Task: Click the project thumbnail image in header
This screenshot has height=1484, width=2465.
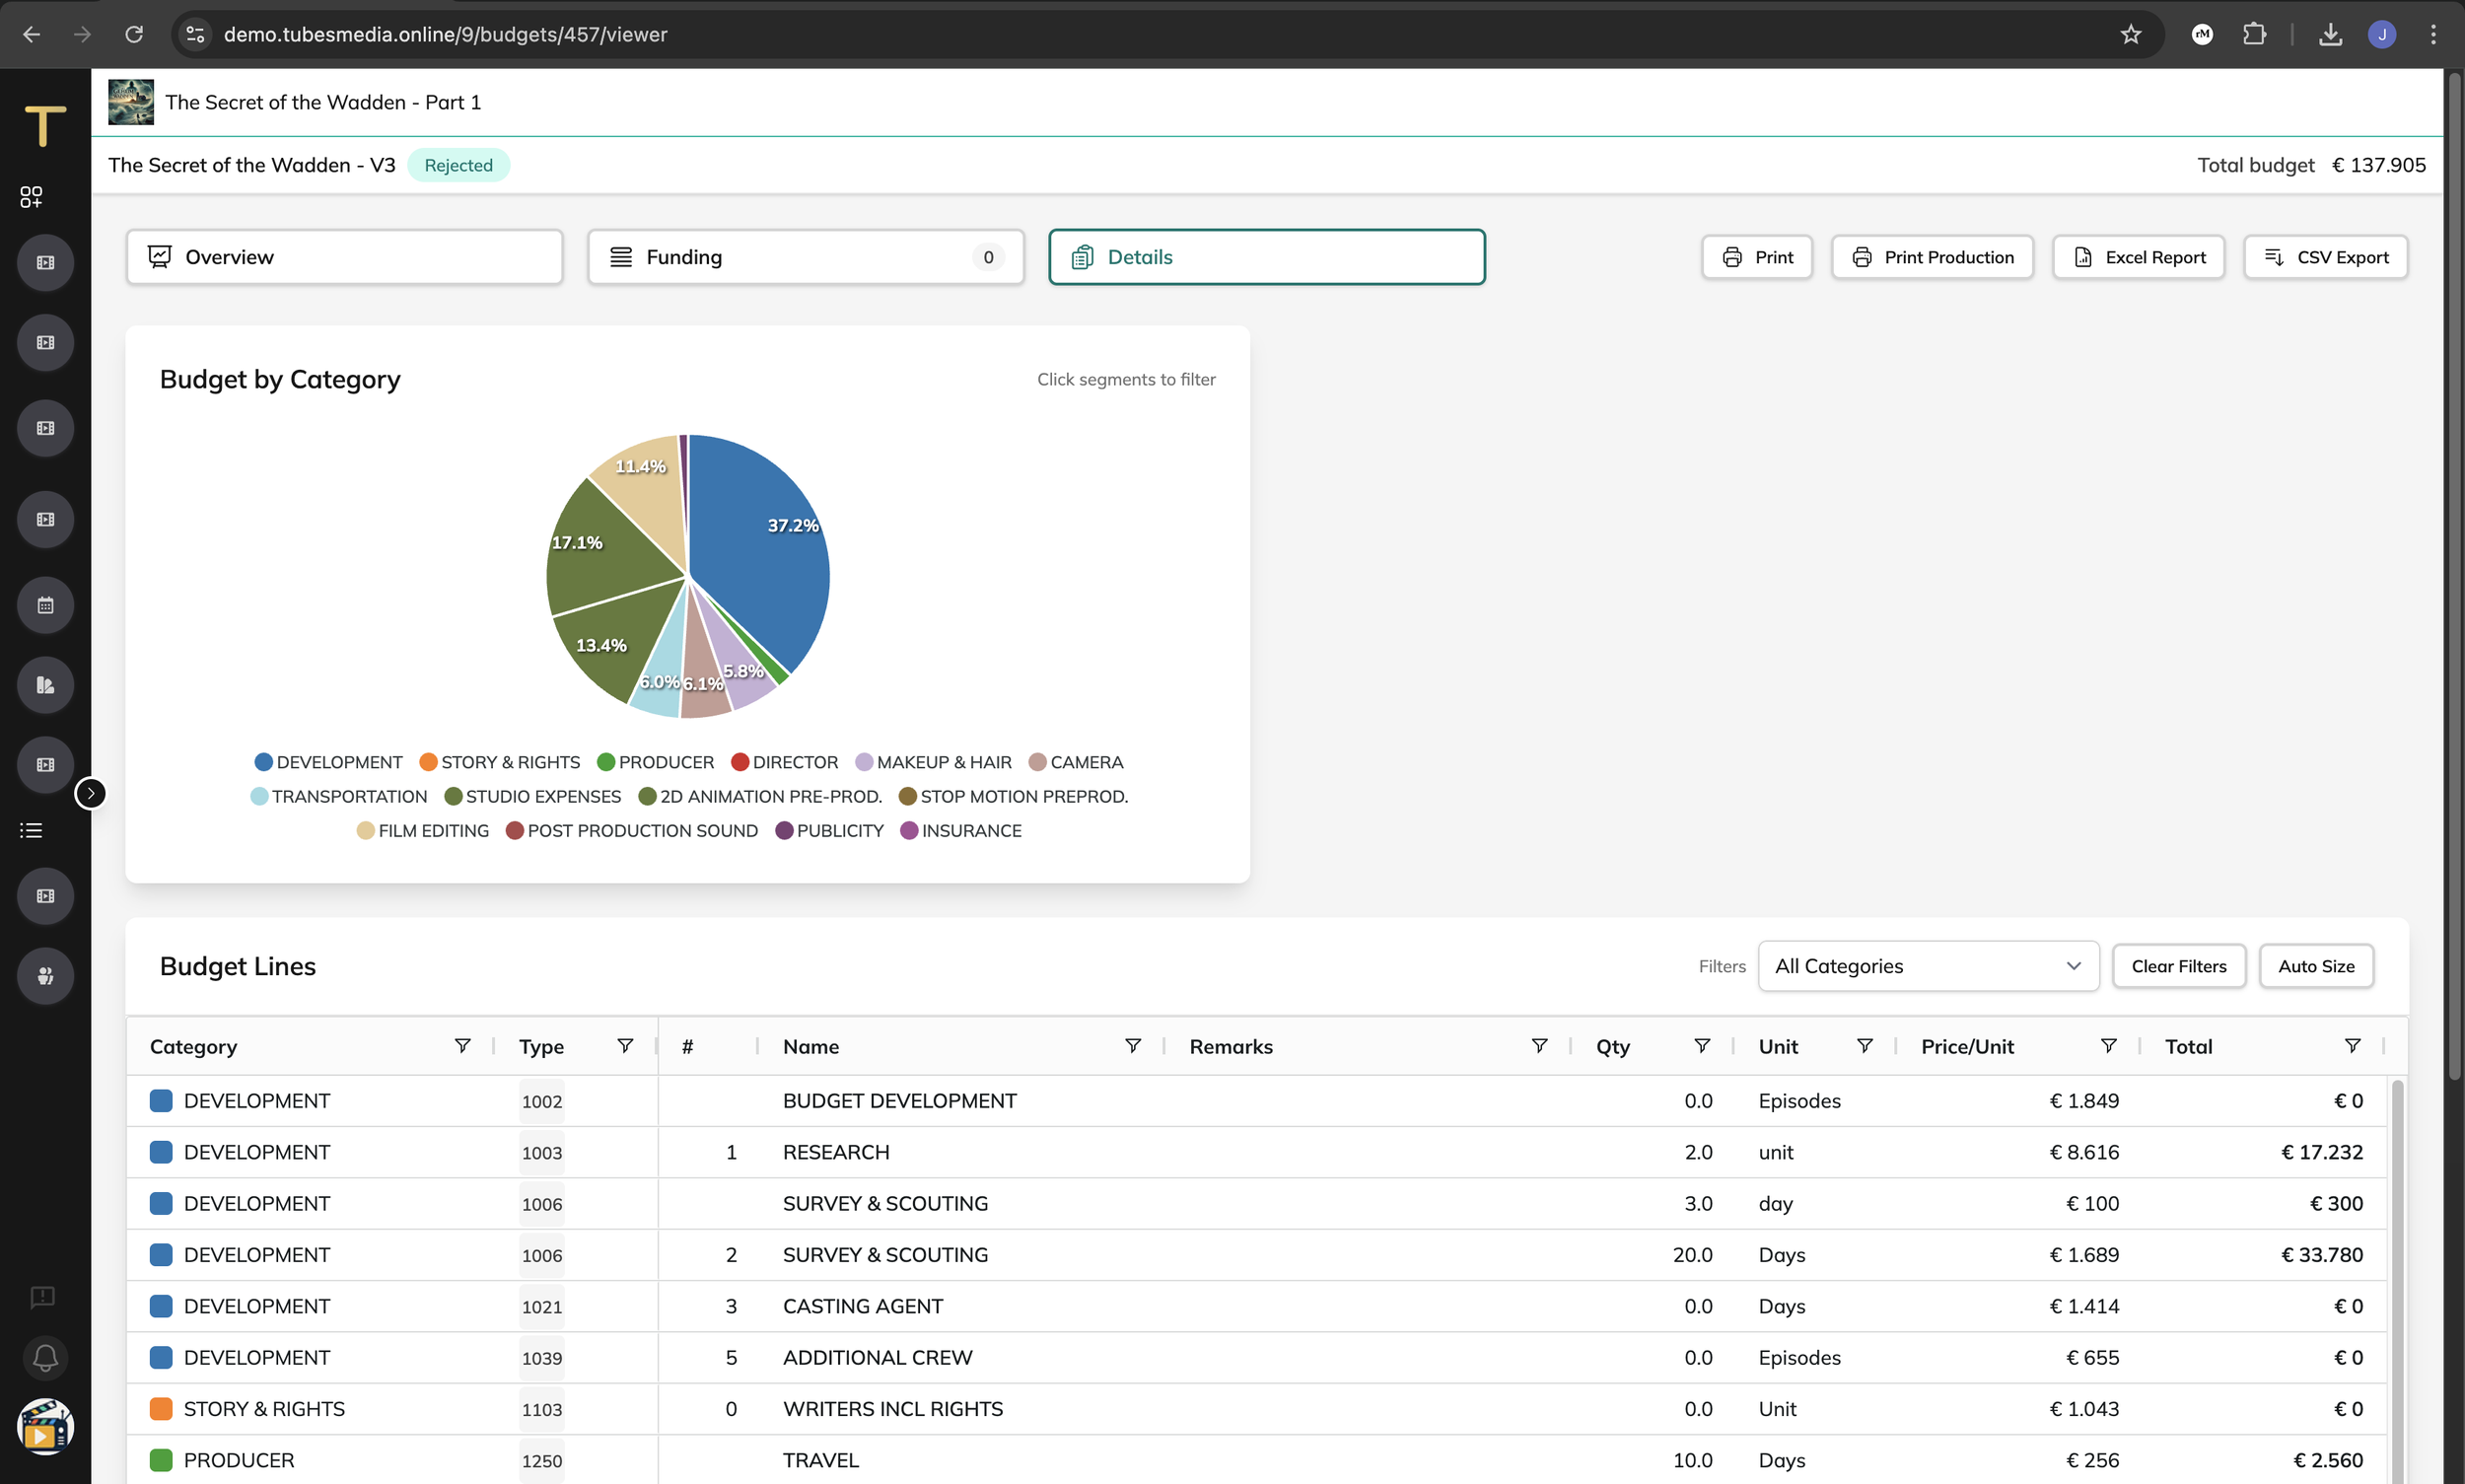Action: click(x=131, y=102)
